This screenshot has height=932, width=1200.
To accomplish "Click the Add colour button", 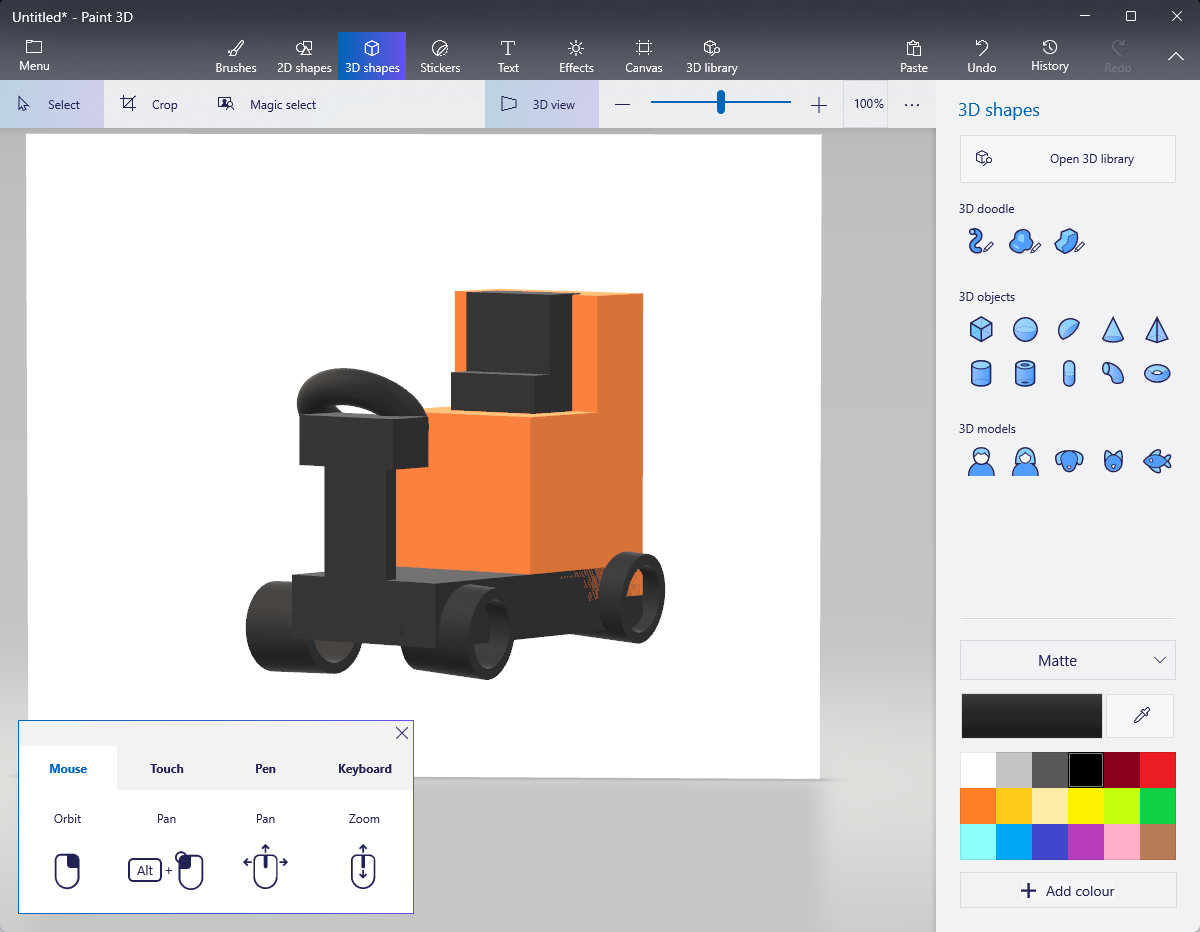I will (1067, 890).
